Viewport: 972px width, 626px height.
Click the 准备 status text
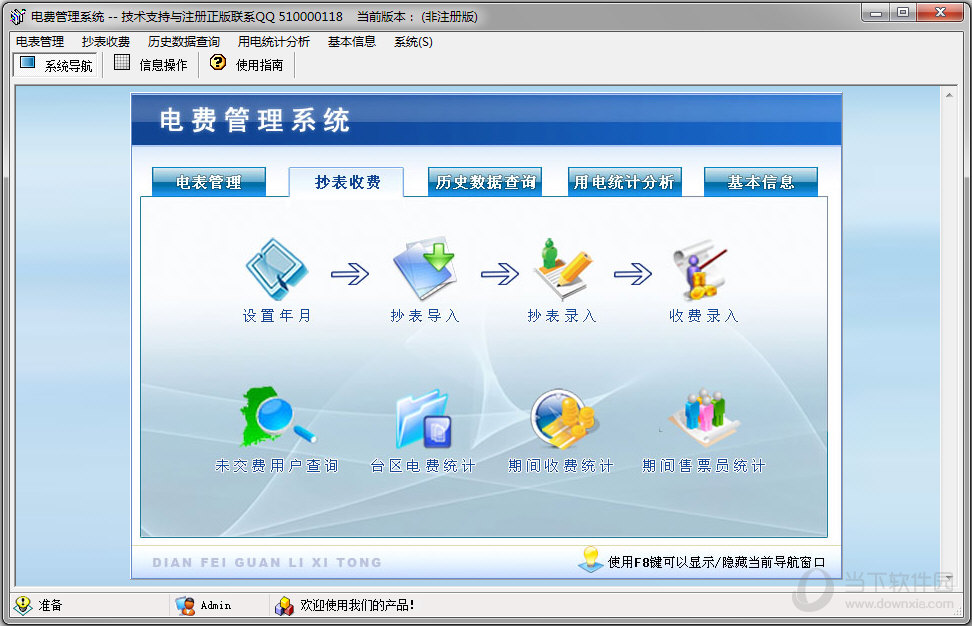tap(50, 605)
